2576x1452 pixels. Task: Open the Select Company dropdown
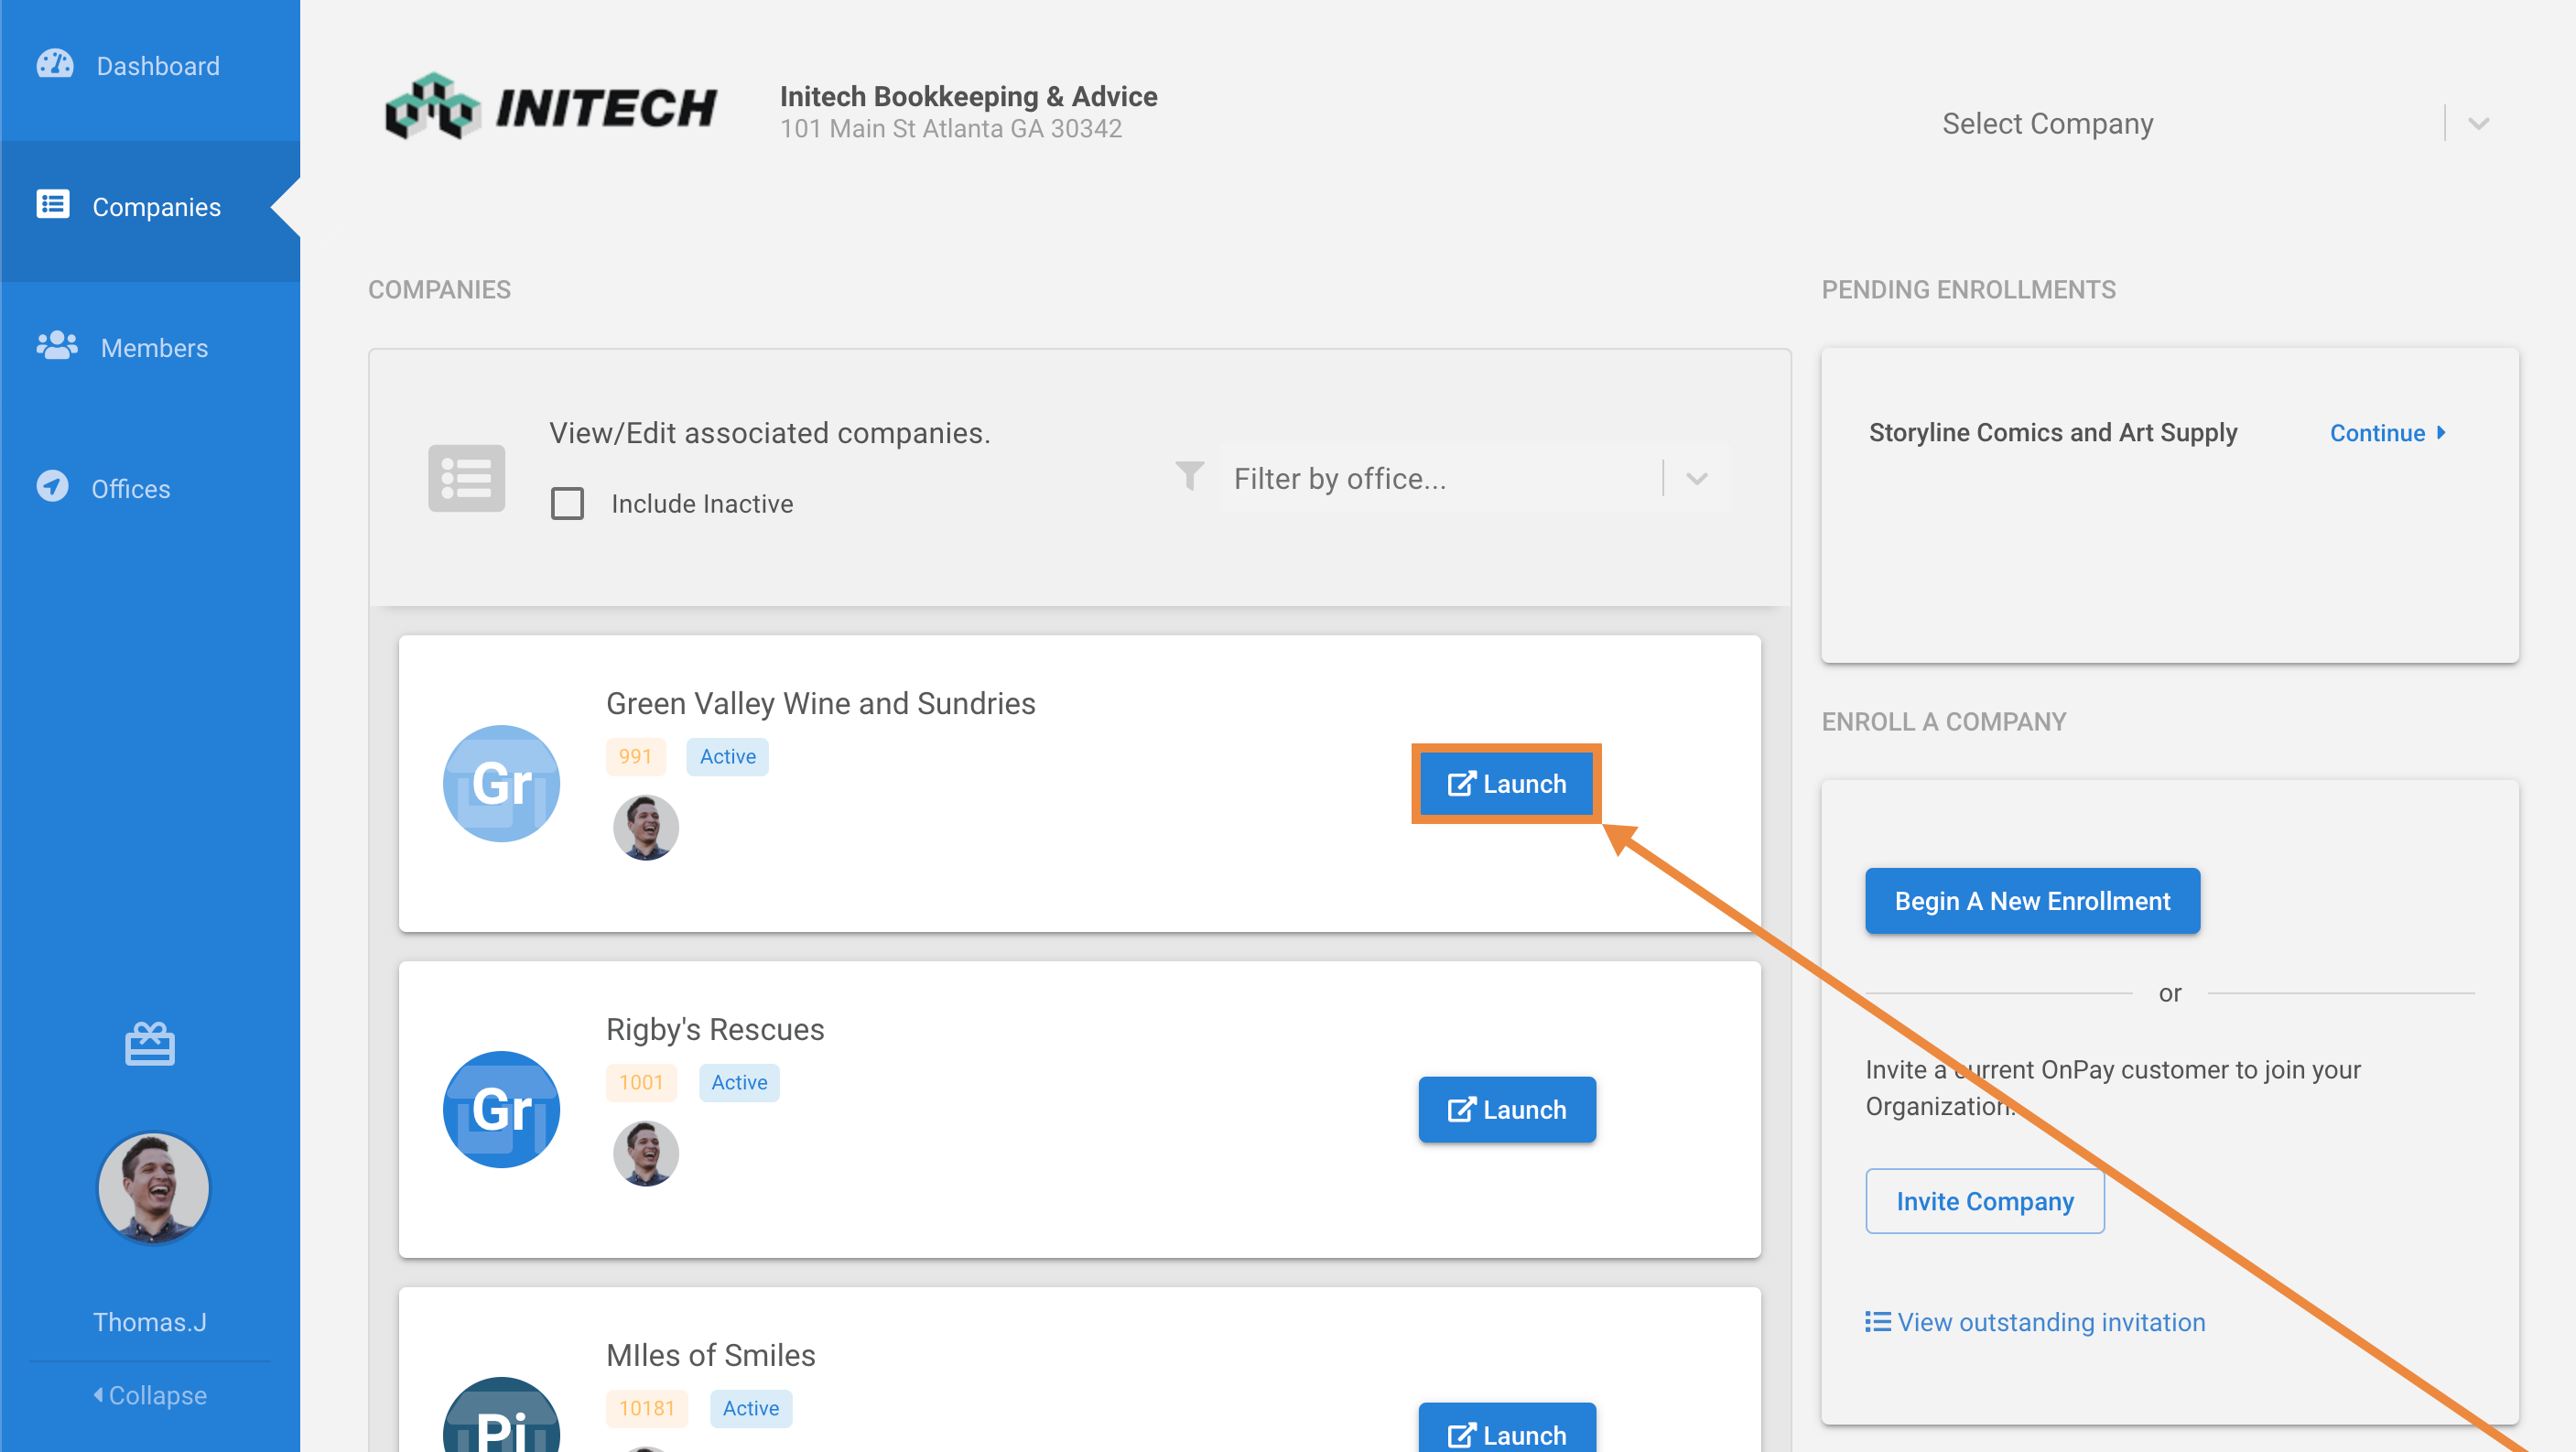(2216, 124)
